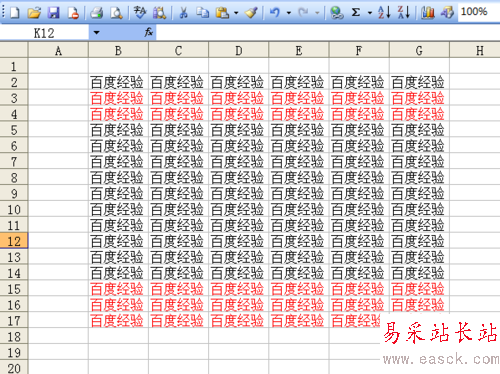This screenshot has width=500, height=374.
Task: Click cell G14 containing 百度经验
Action: (419, 273)
